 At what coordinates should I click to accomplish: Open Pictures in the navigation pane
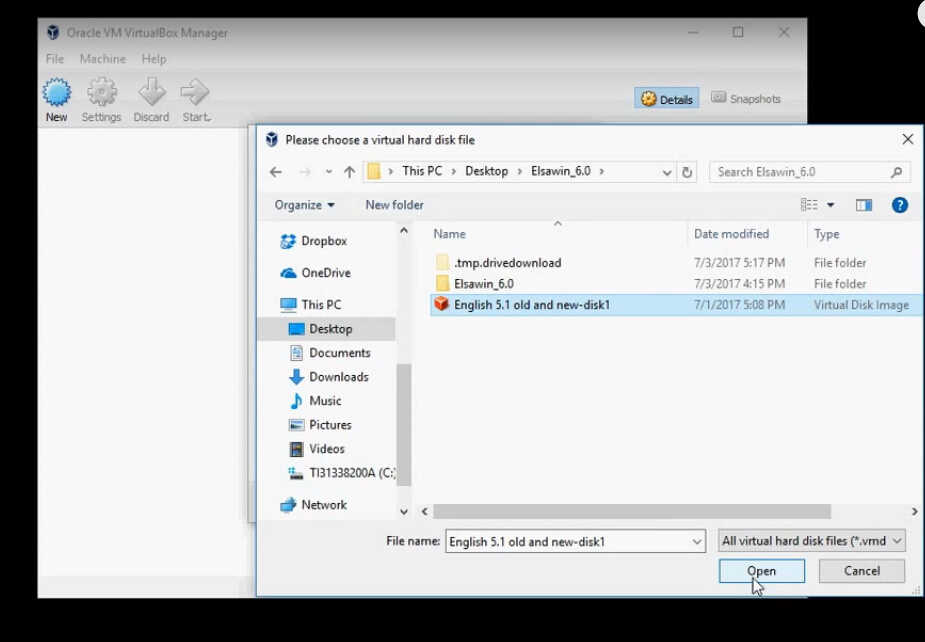320,425
